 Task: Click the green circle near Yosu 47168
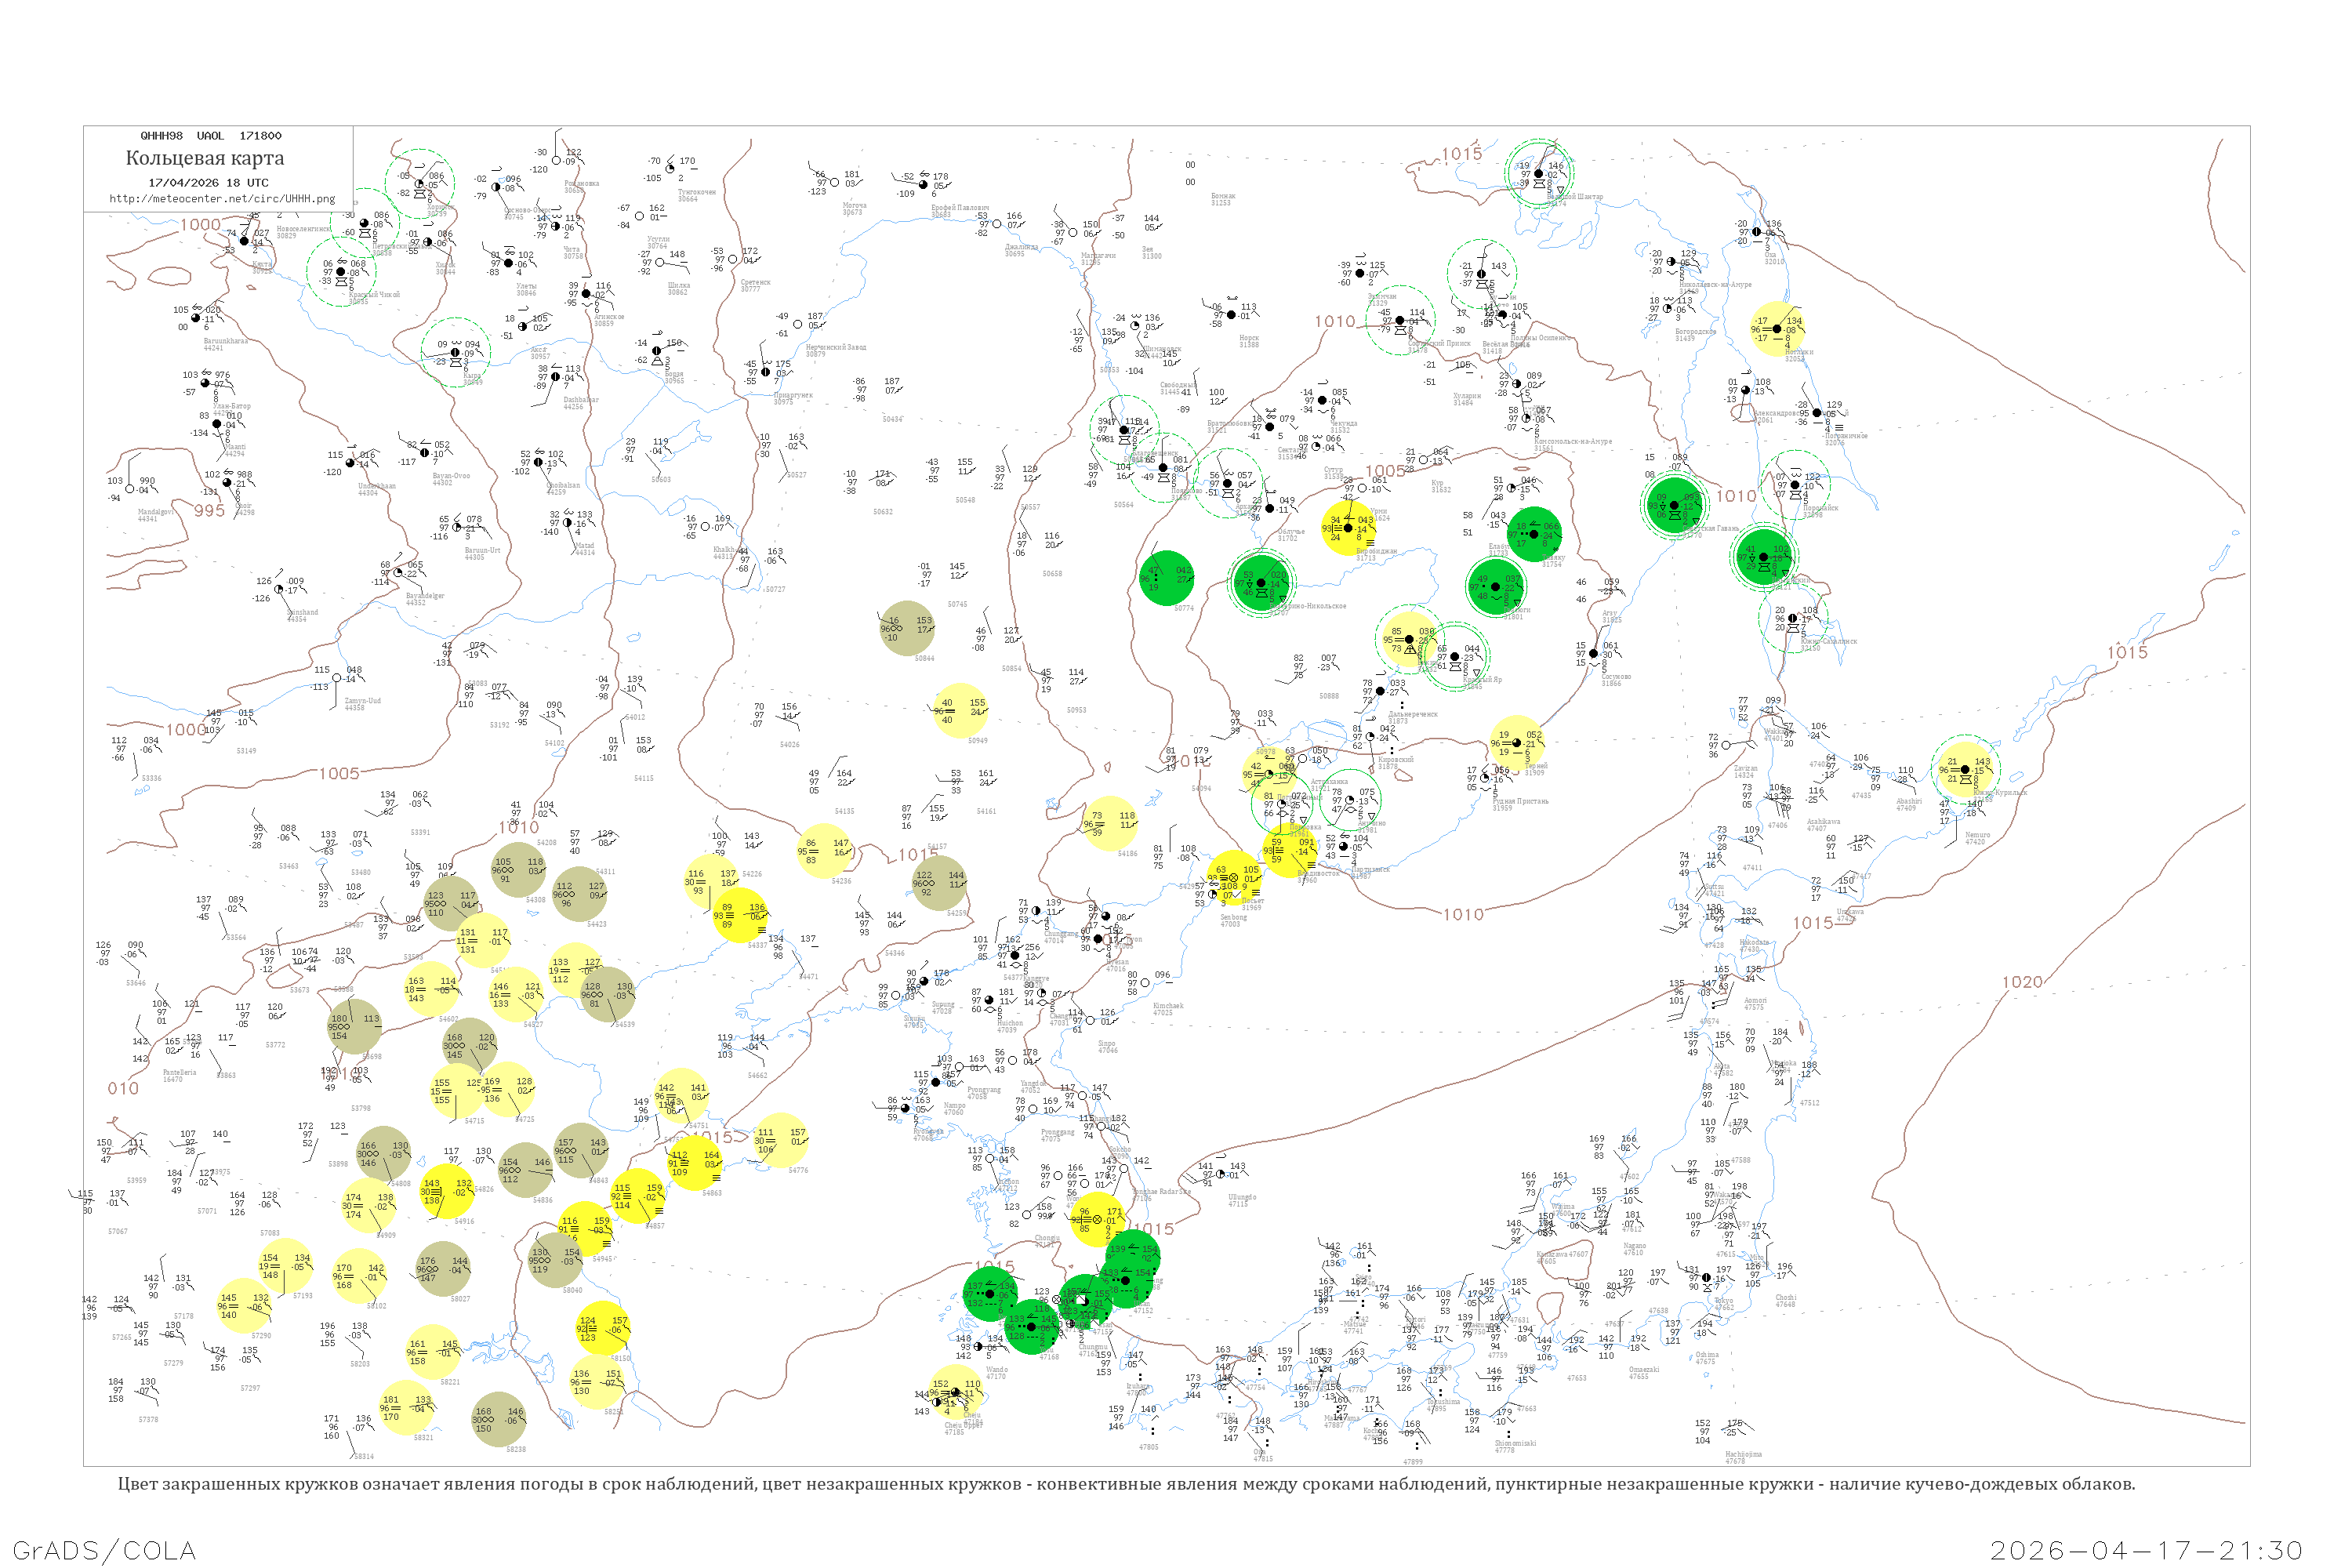coord(1031,1326)
